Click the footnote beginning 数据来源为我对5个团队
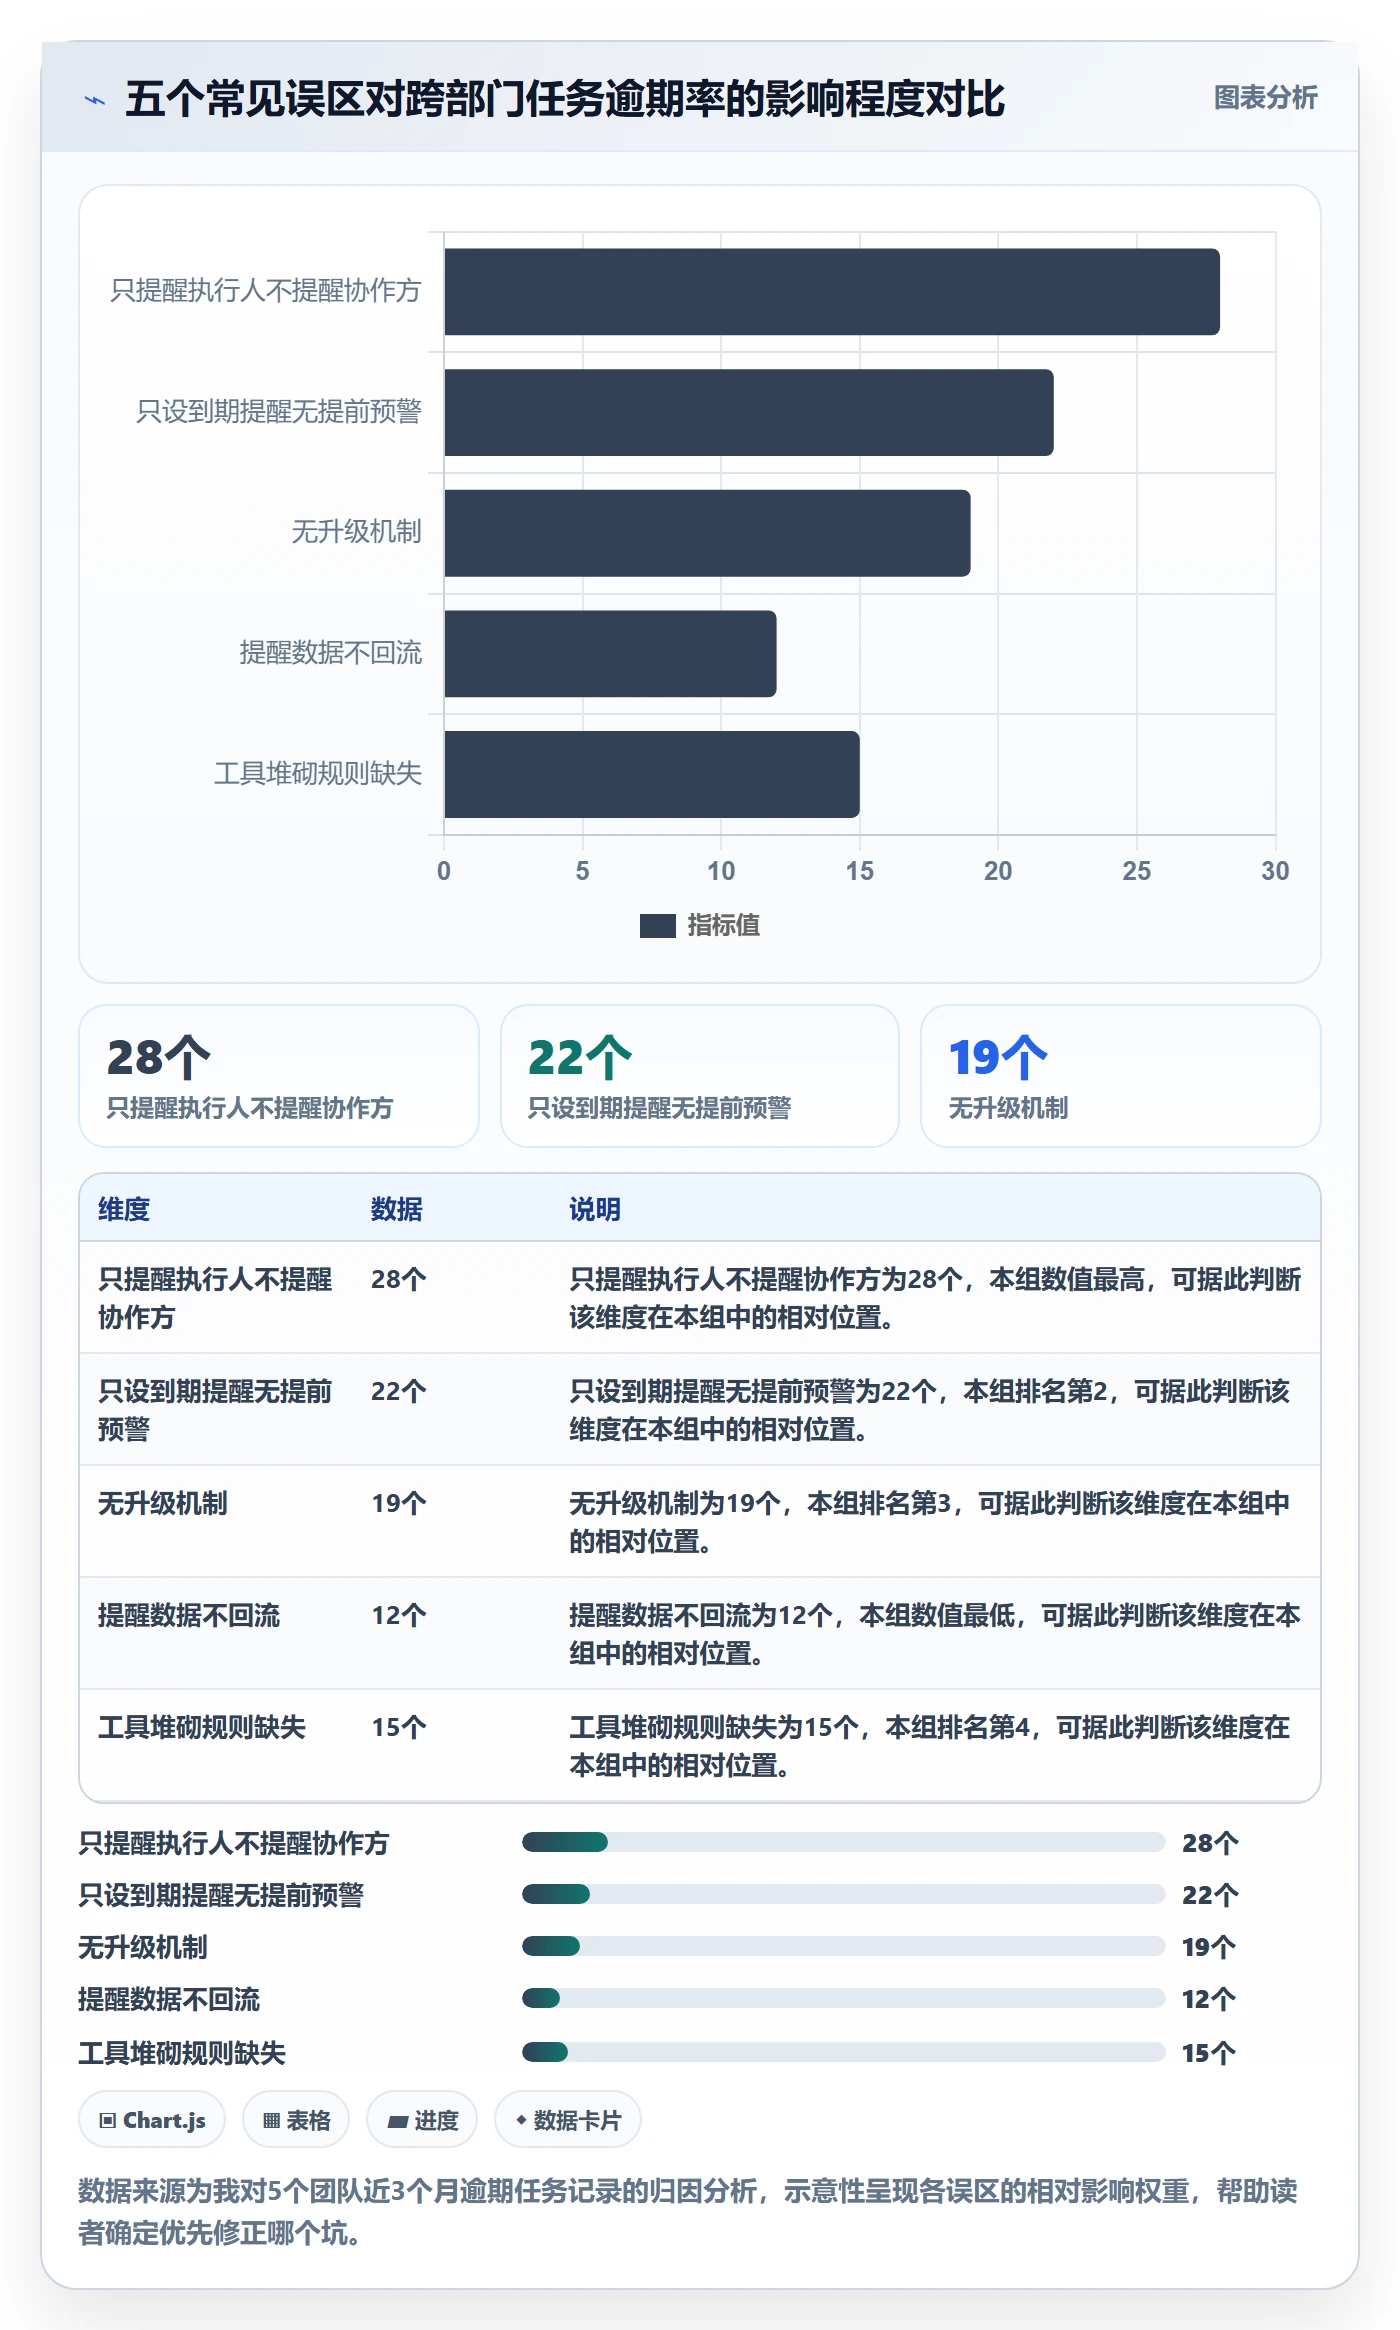Screen dimensions: 1400x2330 click(x=688, y=2212)
